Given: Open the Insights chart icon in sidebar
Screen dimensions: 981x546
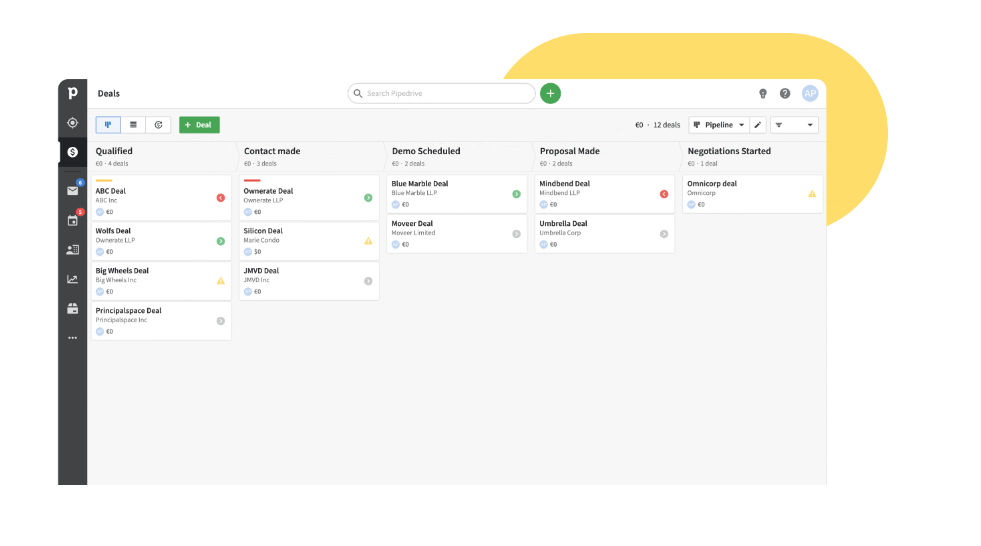Looking at the screenshot, I should (72, 280).
